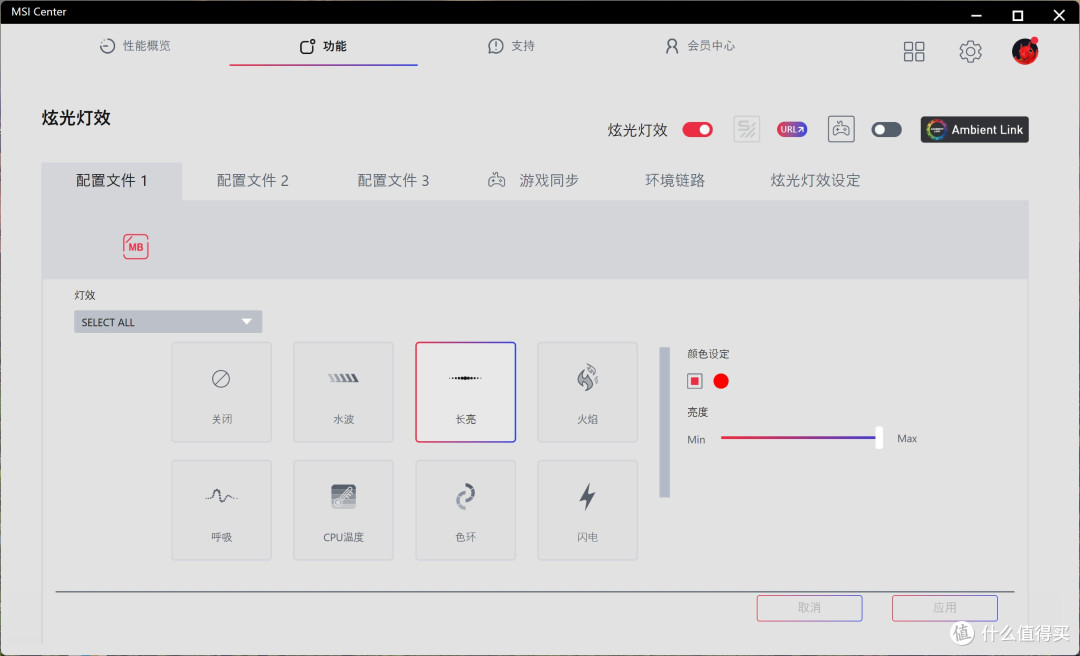1080x656 pixels.
Task: Switch to 性能概览 tab
Action: pos(135,46)
